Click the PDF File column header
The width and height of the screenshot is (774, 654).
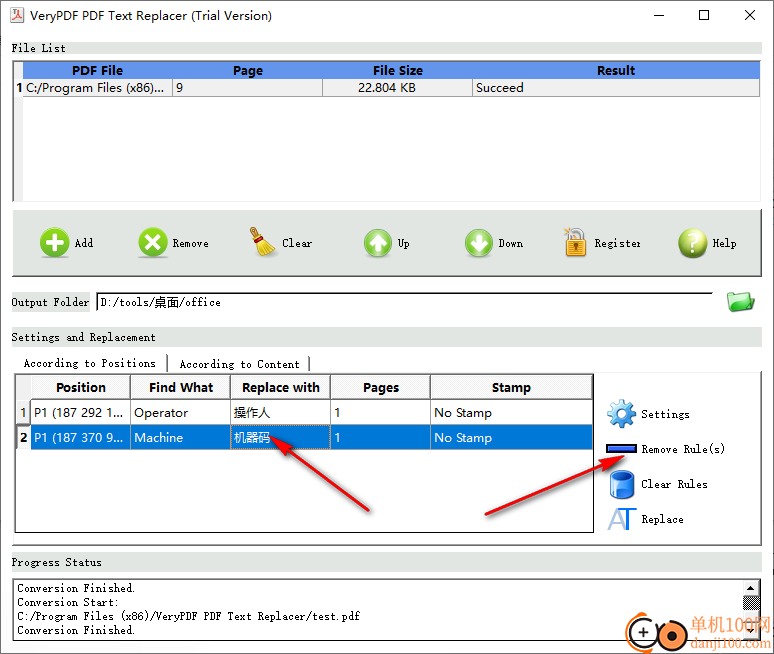pyautogui.click(x=98, y=71)
